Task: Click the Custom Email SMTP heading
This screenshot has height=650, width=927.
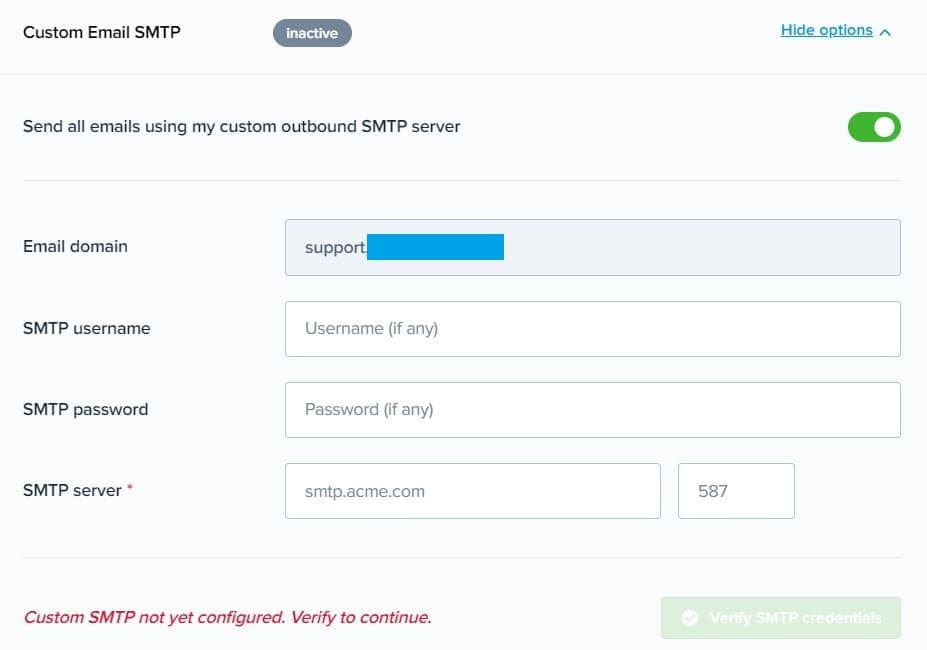Action: 102,32
